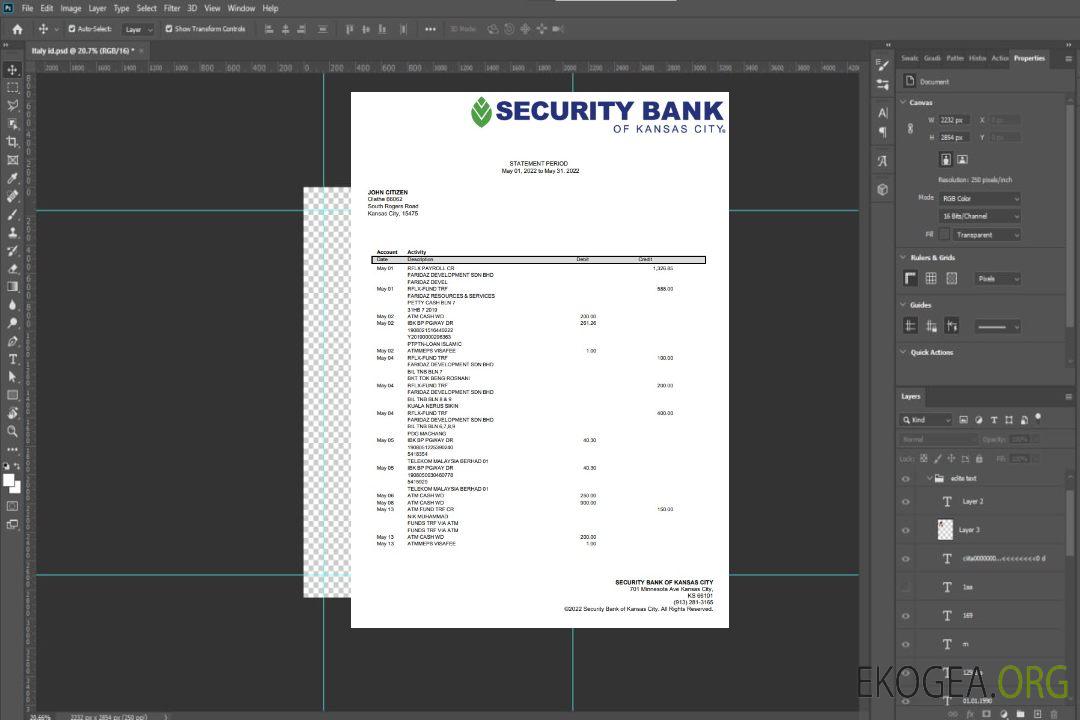Image resolution: width=1080 pixels, height=720 pixels.
Task: Select the Gradient tool
Action: pos(12,287)
